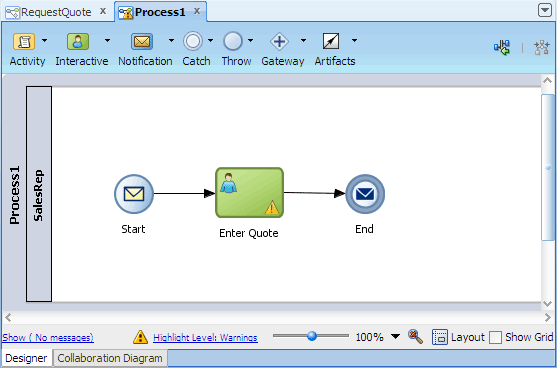This screenshot has height=368, width=557.
Task: Open the Interactive dropdown arrow
Action: pyautogui.click(x=107, y=40)
